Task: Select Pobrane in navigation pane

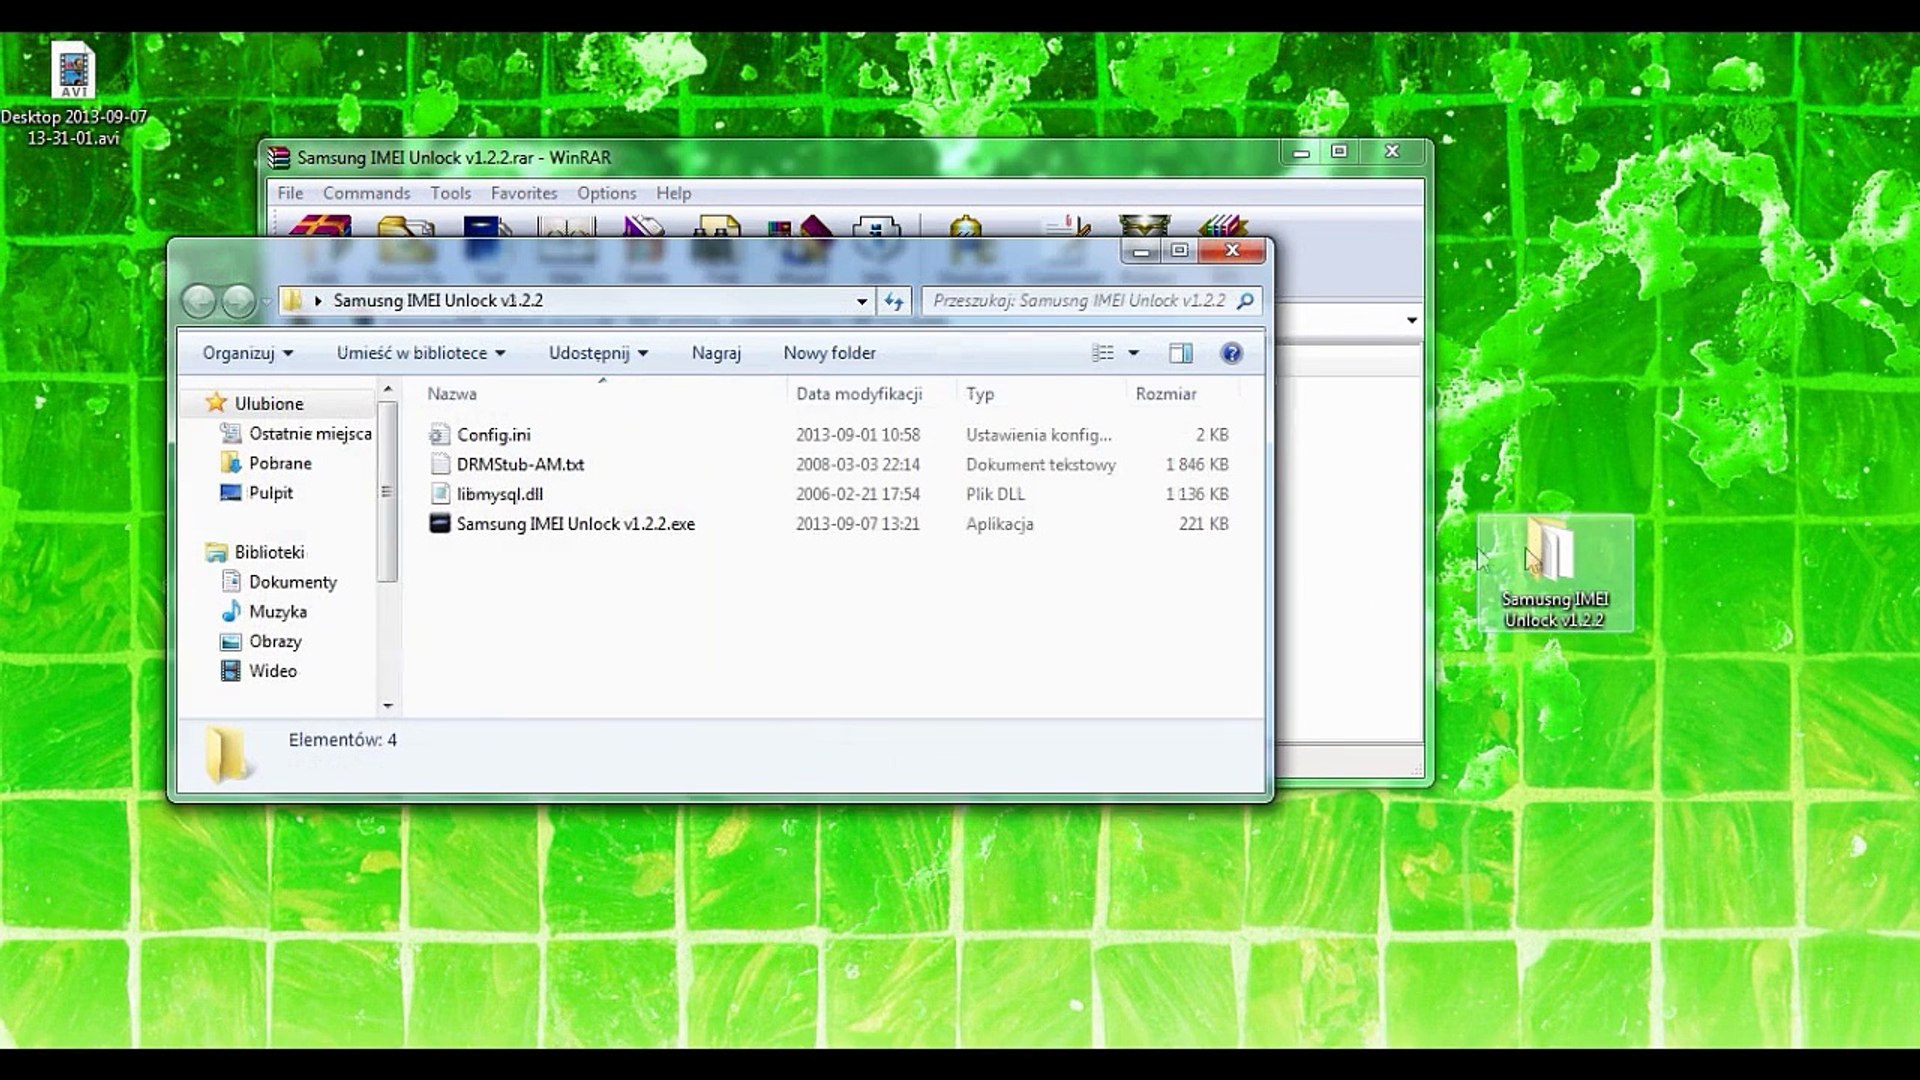Action: point(280,463)
